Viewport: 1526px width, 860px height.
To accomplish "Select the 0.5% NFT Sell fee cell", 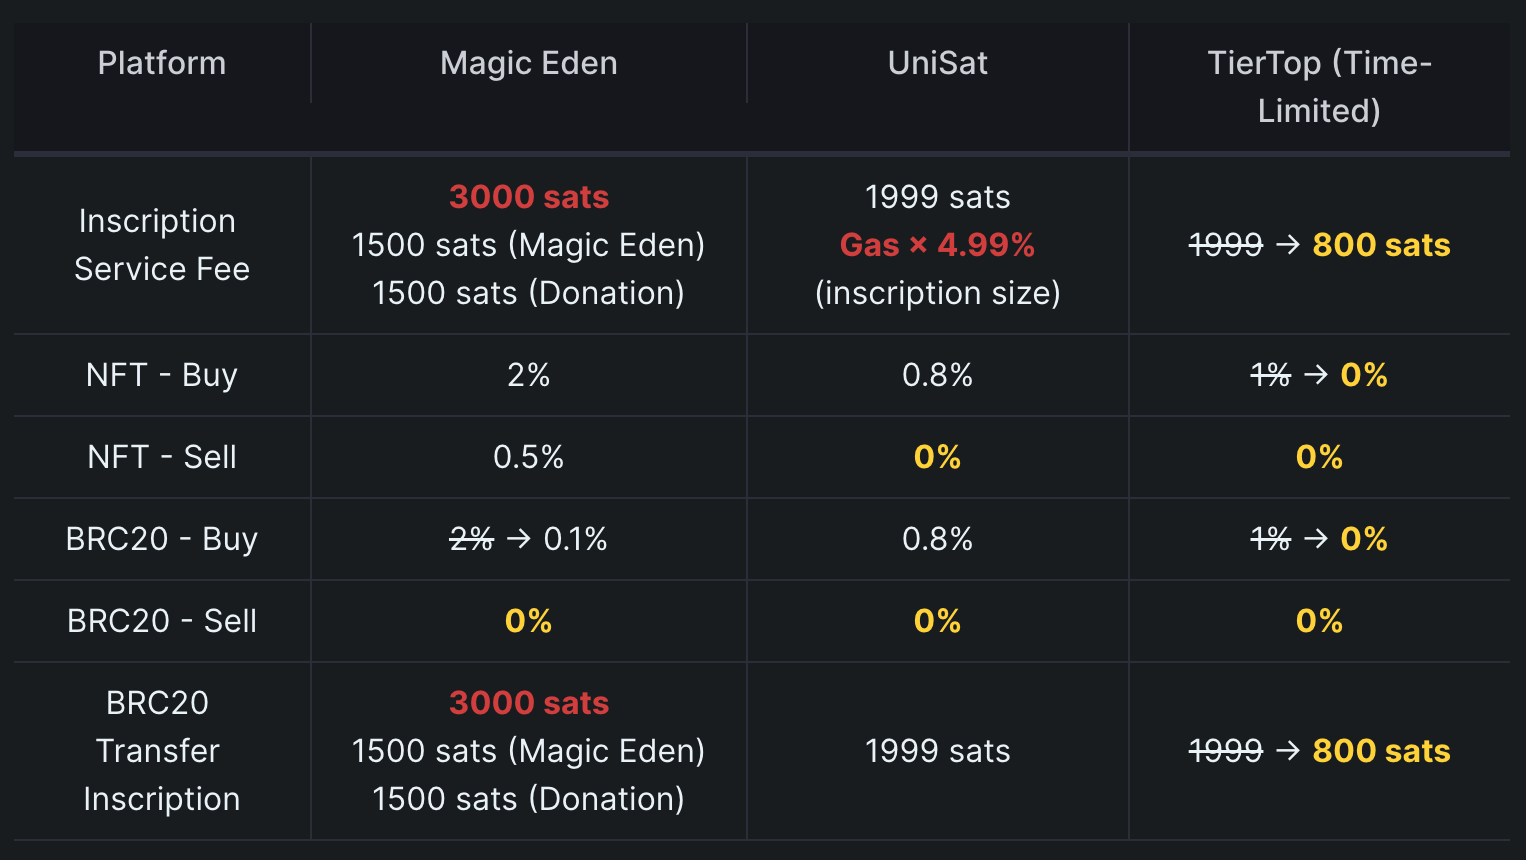I will 528,457.
